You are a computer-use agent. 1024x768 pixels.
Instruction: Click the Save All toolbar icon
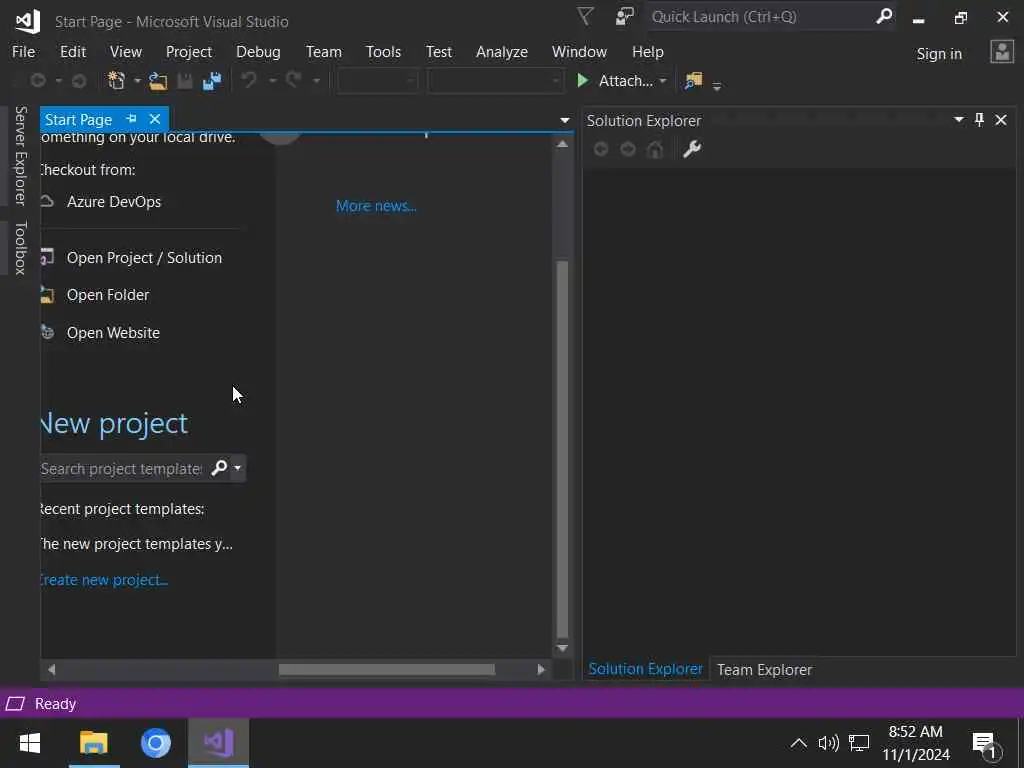[212, 81]
